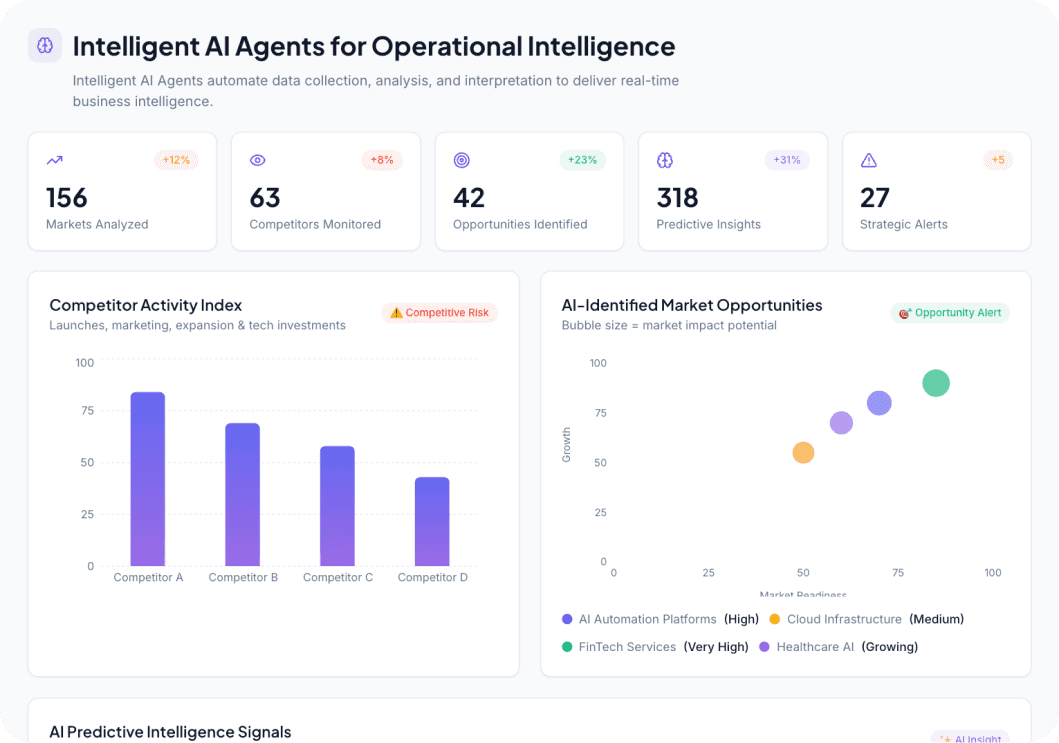The width and height of the screenshot is (1059, 743).
Task: Toggle the Healthcare AI legend dot
Action: pyautogui.click(x=763, y=647)
